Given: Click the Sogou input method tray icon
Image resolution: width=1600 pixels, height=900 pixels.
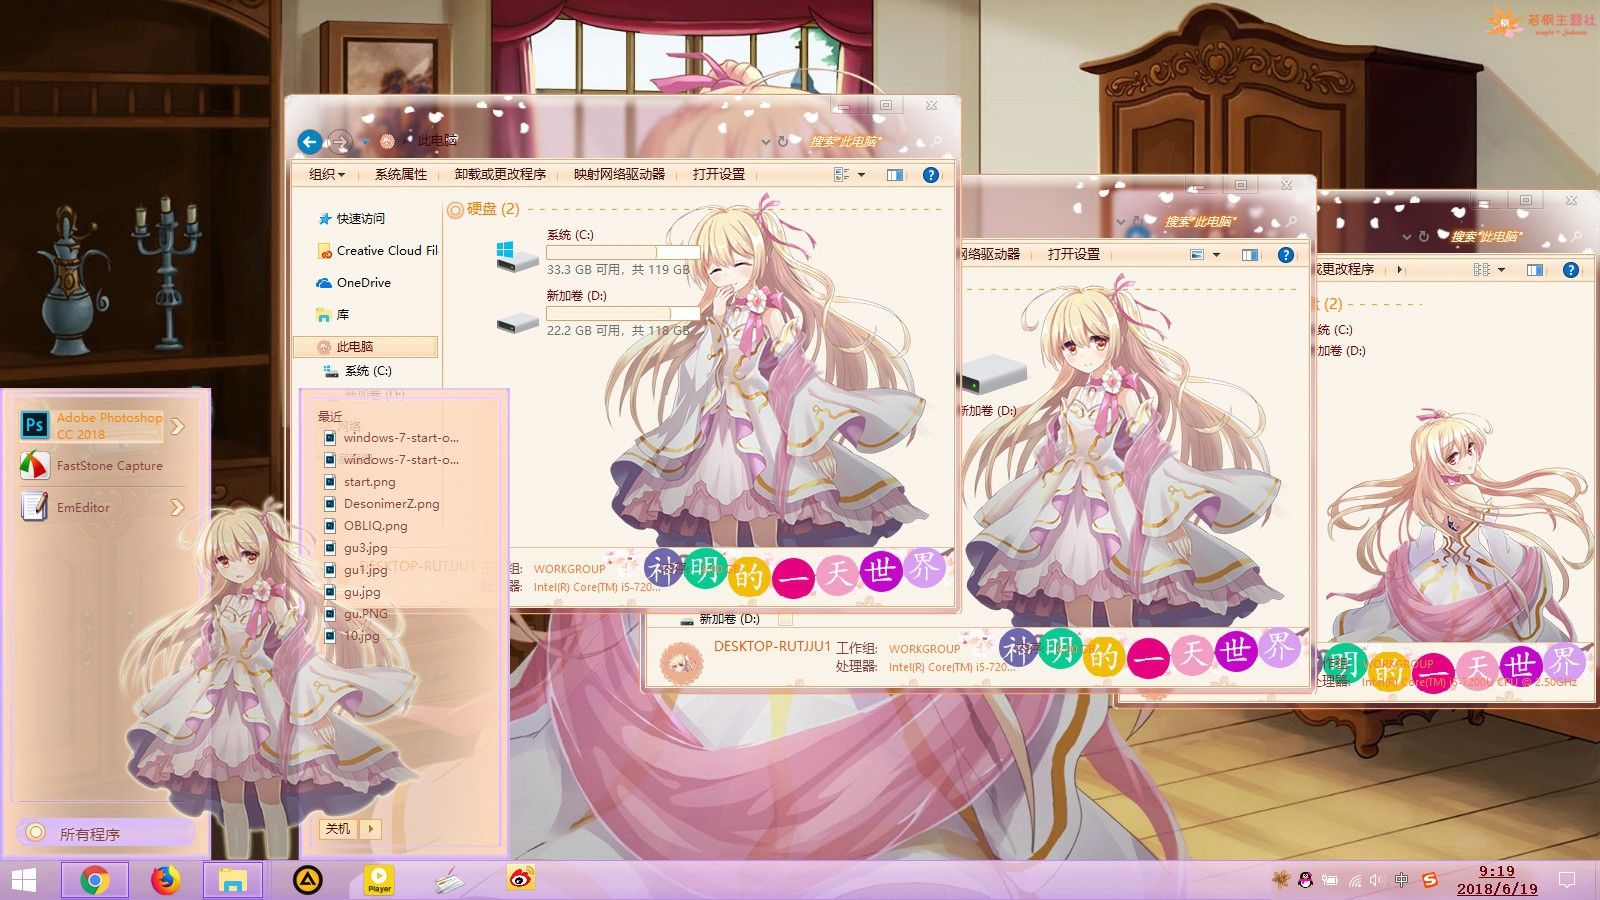Looking at the screenshot, I should click(1430, 880).
